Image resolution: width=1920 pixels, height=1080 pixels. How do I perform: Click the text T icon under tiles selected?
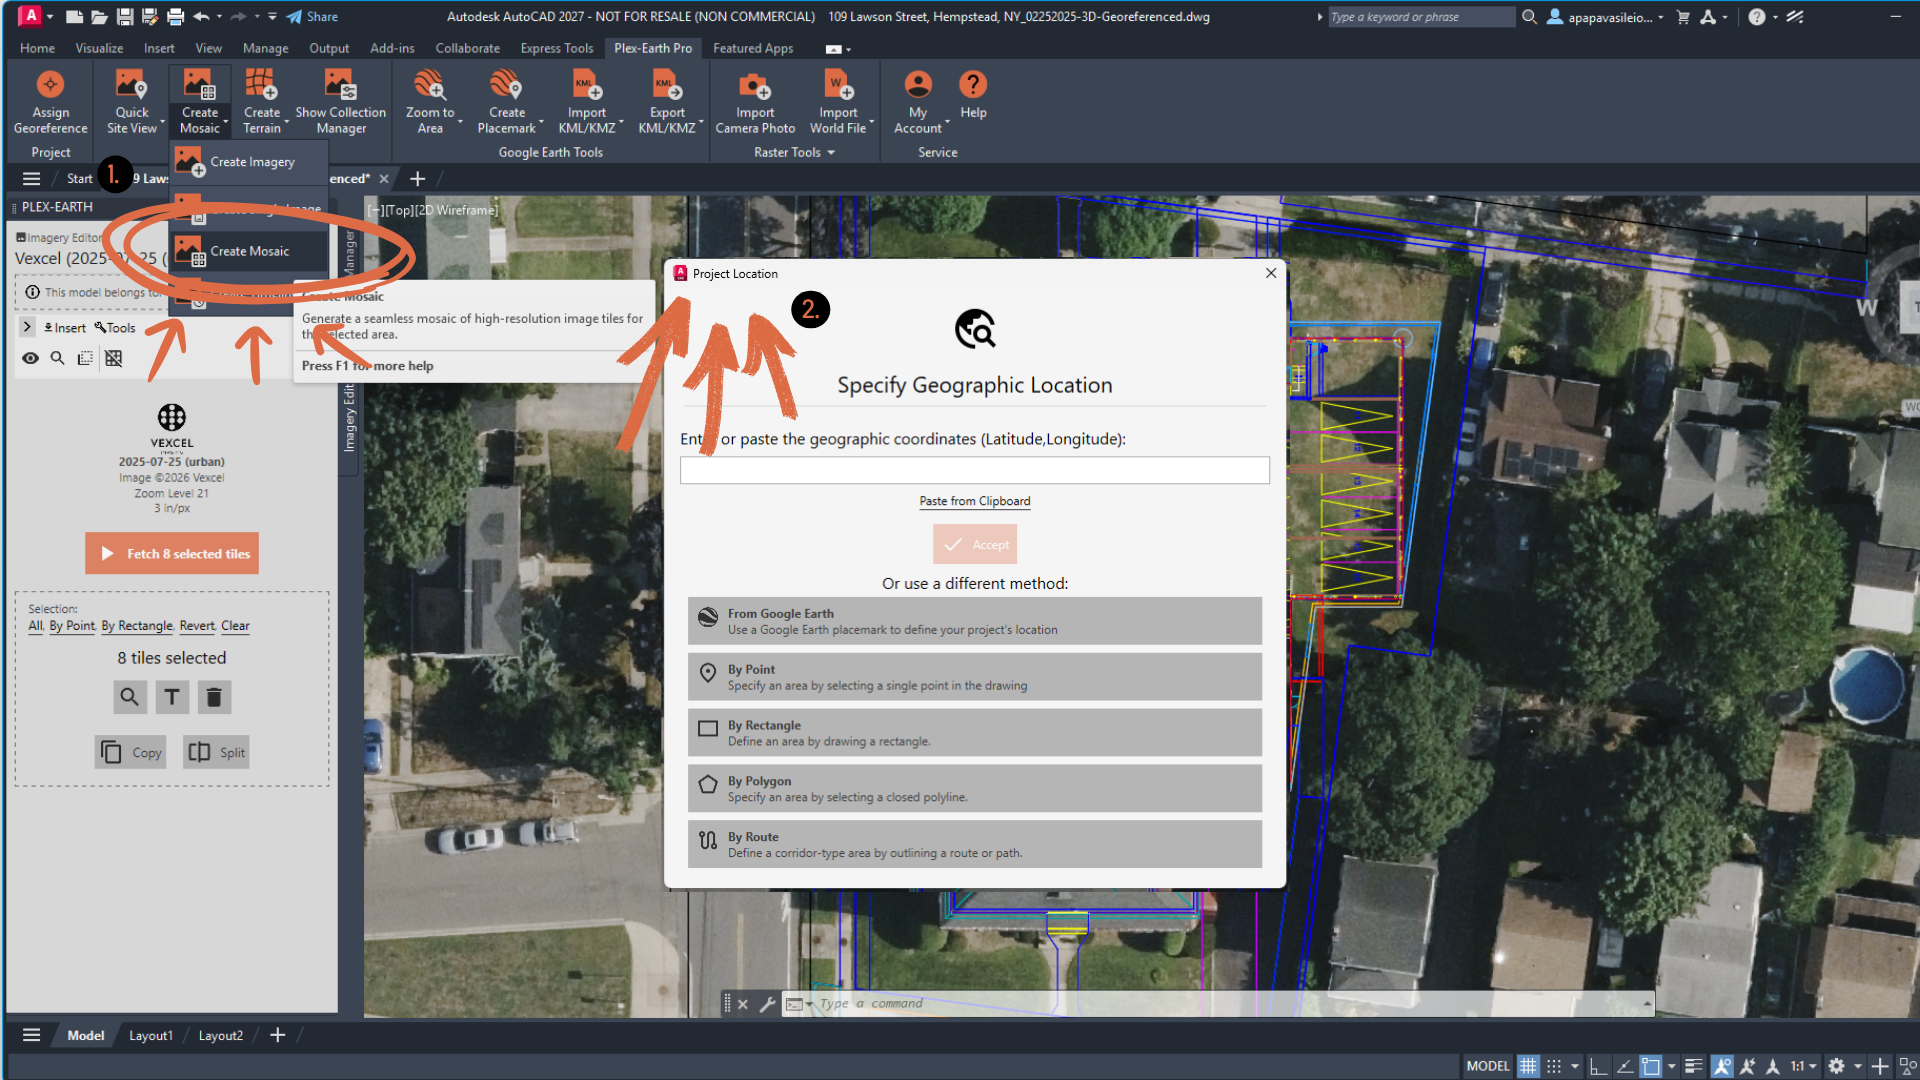click(x=172, y=697)
